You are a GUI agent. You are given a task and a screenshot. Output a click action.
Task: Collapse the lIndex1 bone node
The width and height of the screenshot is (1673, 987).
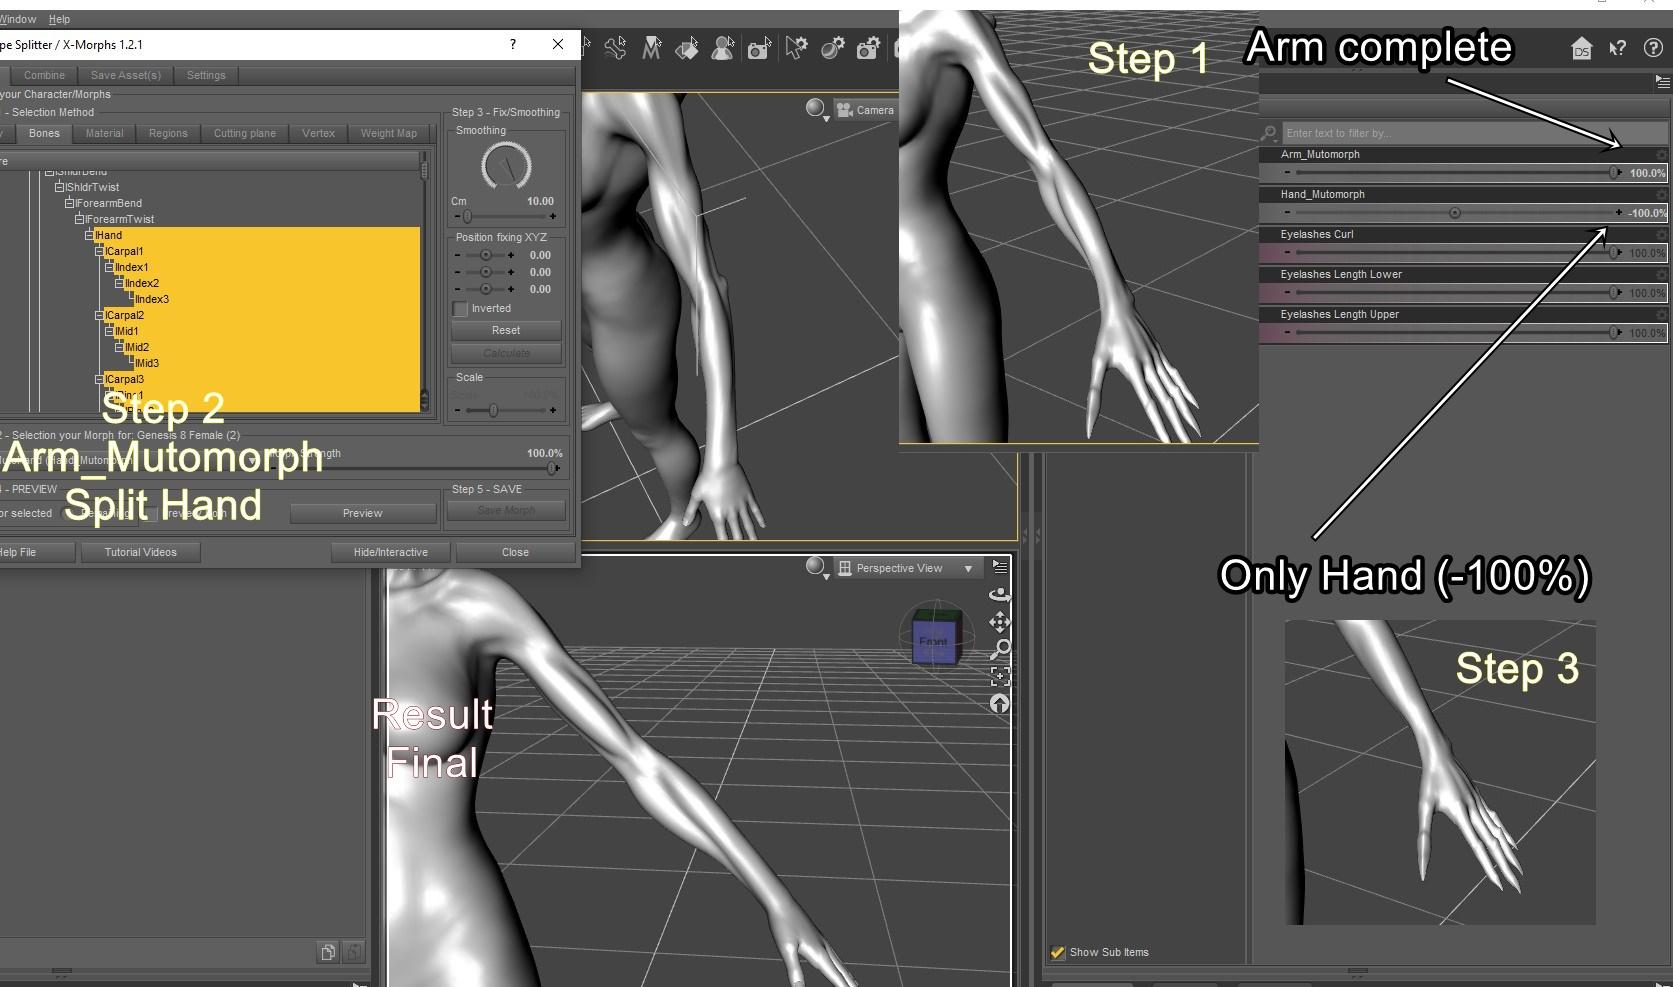[x=109, y=268]
